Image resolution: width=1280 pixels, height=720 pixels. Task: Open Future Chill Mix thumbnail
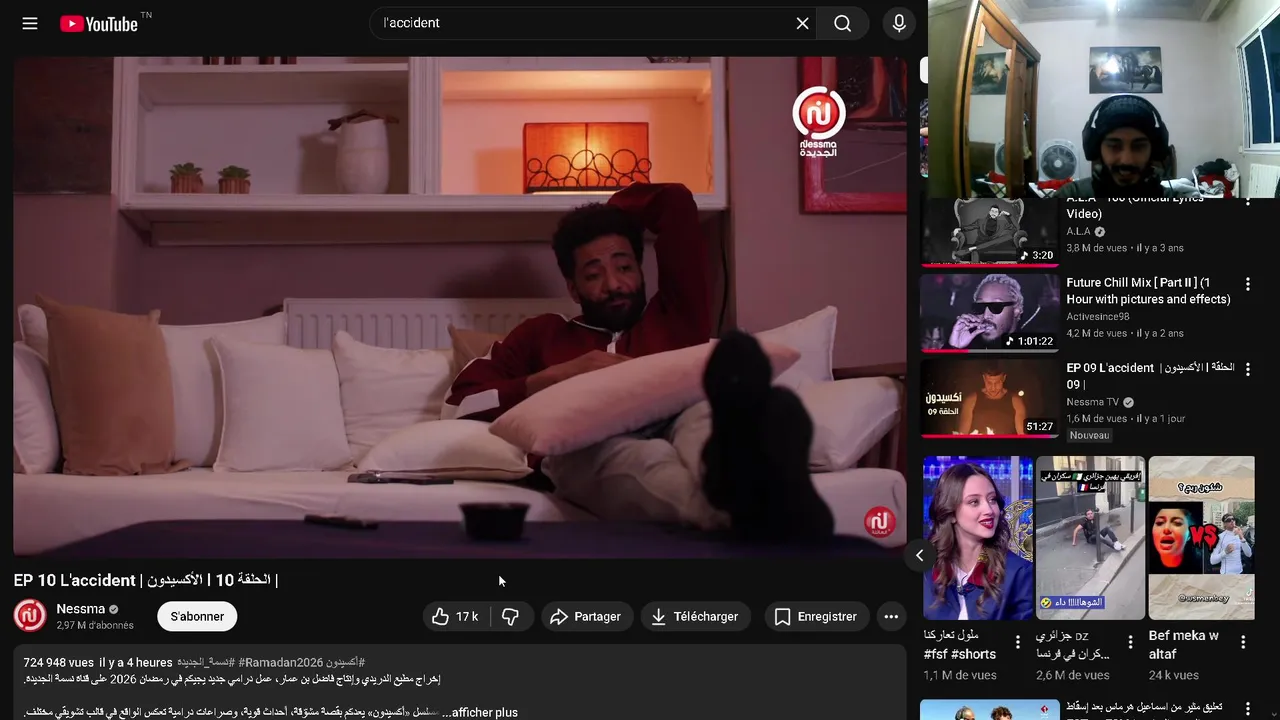(x=989, y=313)
